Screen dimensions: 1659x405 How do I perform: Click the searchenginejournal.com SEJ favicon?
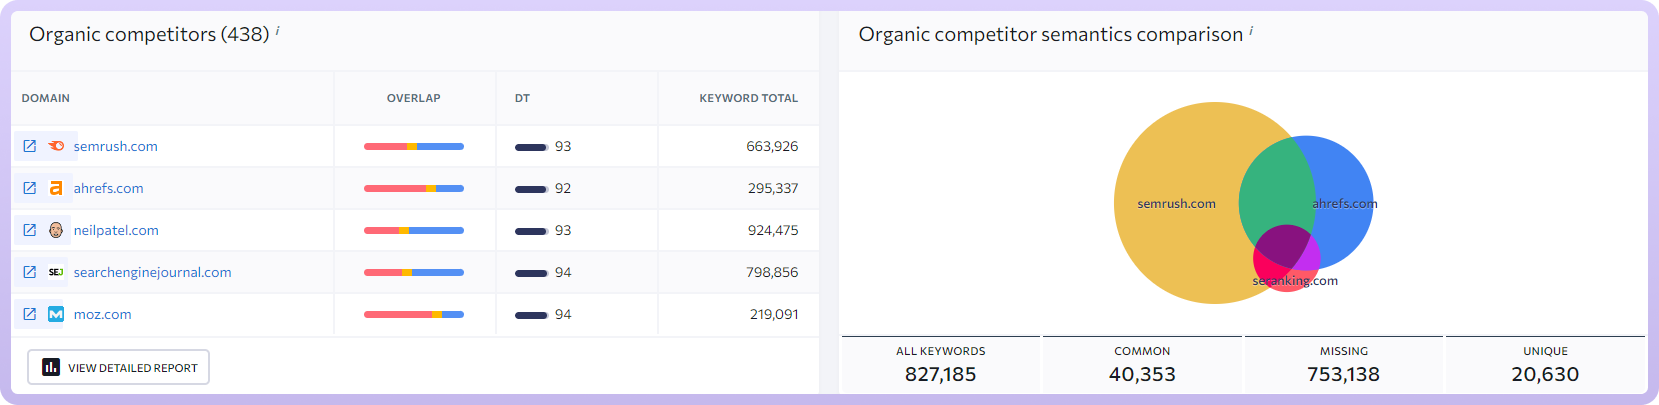(56, 272)
